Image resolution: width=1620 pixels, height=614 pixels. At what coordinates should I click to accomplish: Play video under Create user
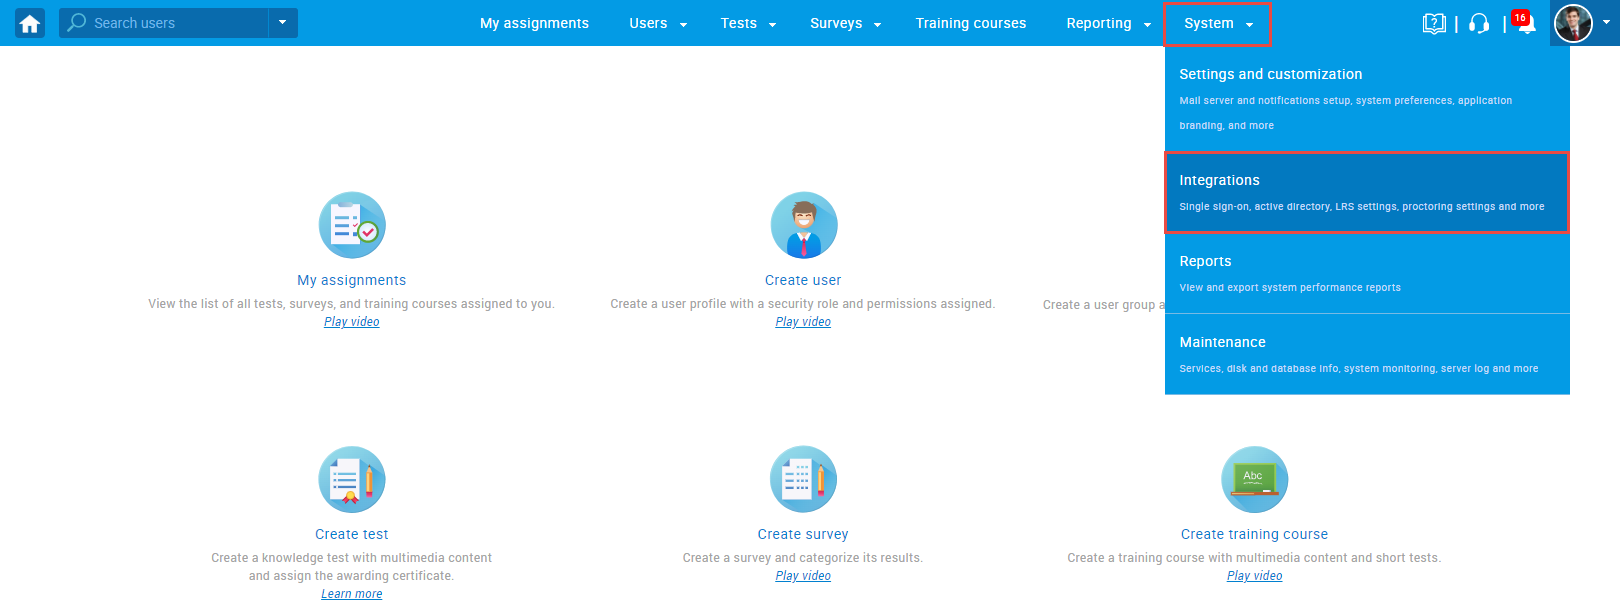tap(803, 322)
